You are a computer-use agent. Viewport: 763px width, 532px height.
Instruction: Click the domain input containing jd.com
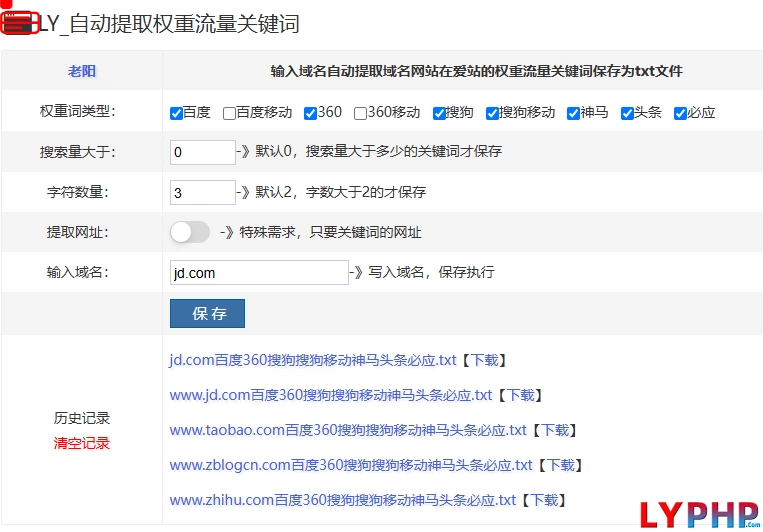pos(258,272)
